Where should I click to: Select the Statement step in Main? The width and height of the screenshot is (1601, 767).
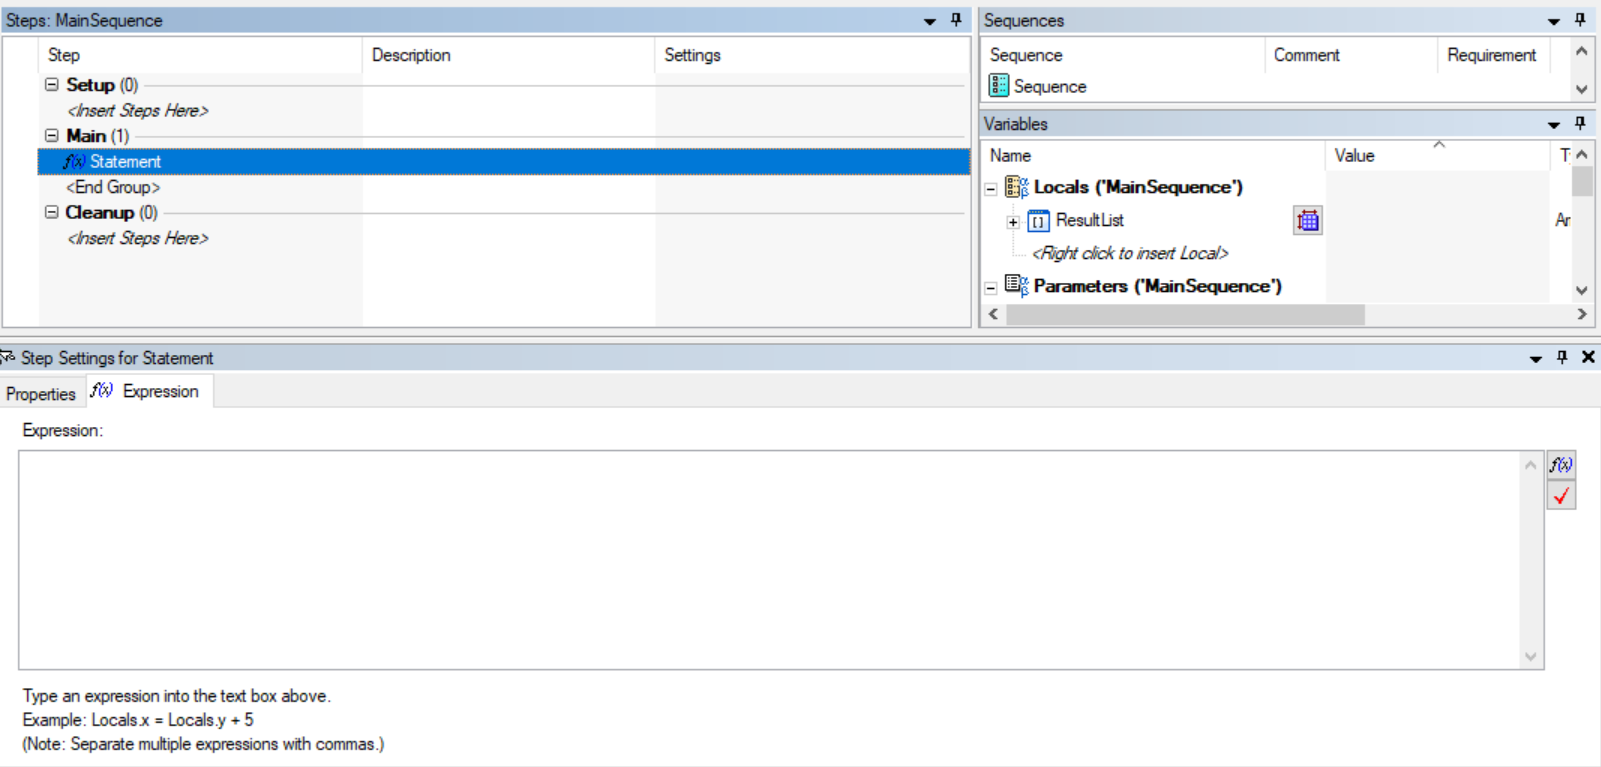125,162
